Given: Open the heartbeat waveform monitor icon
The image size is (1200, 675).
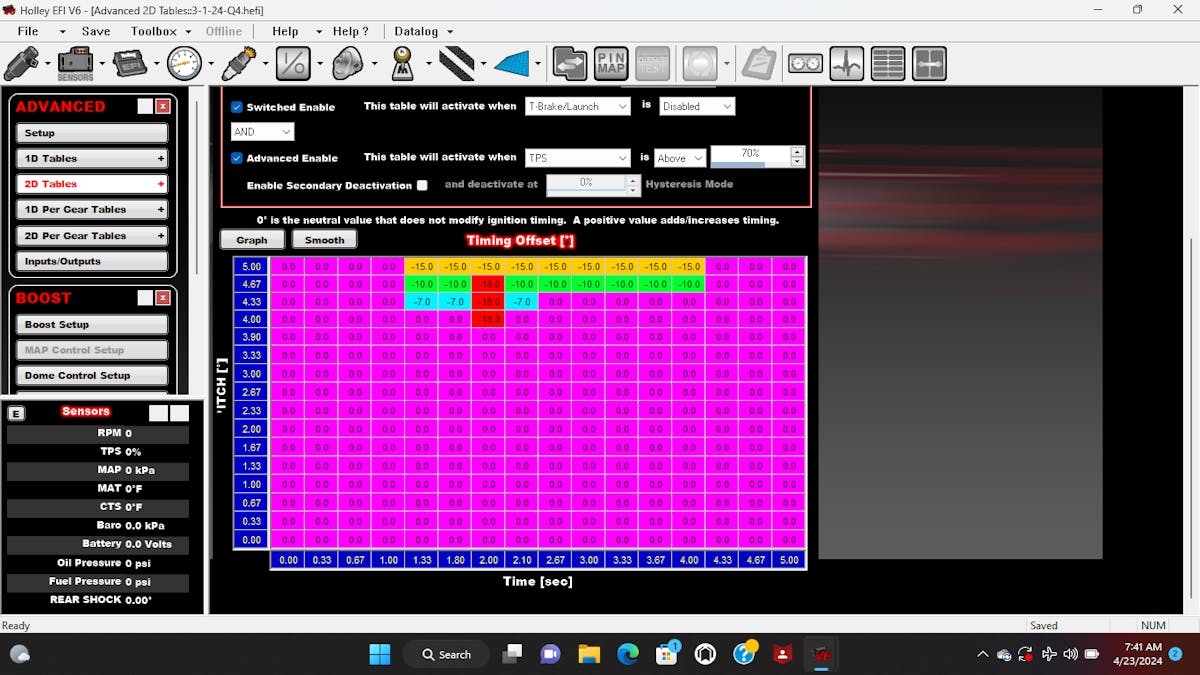Looking at the screenshot, I should coord(847,63).
